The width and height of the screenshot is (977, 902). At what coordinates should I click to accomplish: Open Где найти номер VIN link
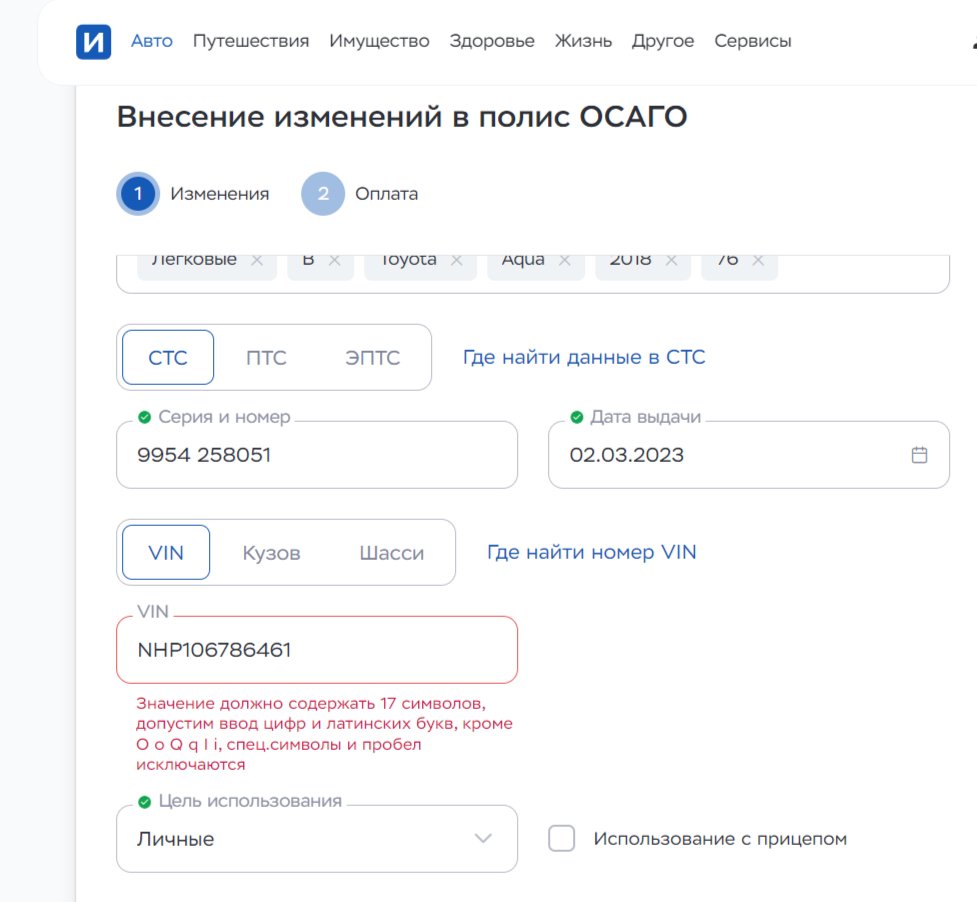coord(591,552)
